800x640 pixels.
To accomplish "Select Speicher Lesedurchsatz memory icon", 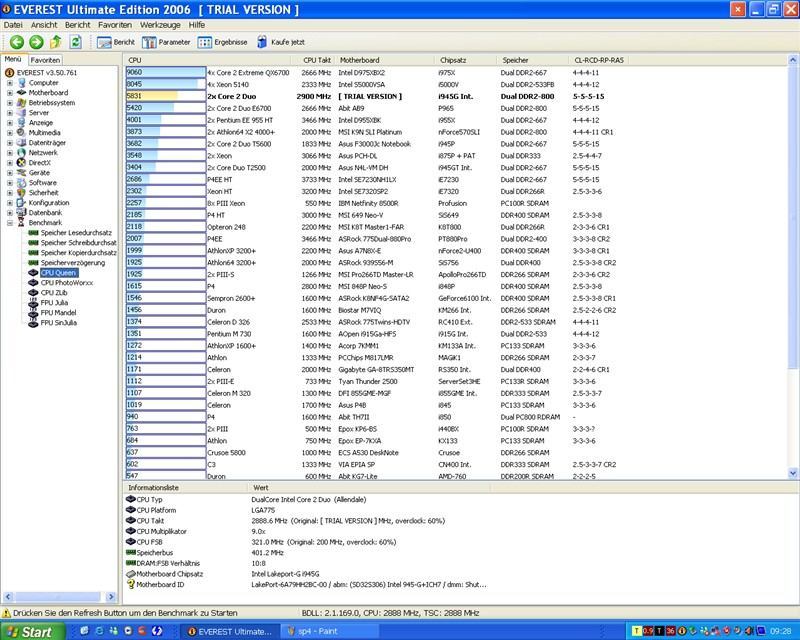I will [x=34, y=233].
